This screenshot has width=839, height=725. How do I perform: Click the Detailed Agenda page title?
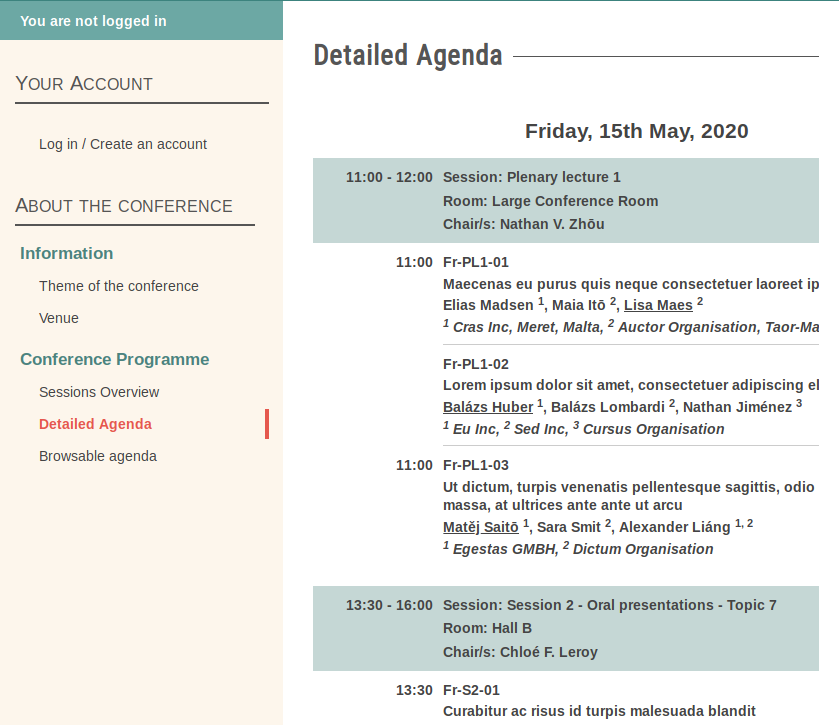[x=408, y=55]
